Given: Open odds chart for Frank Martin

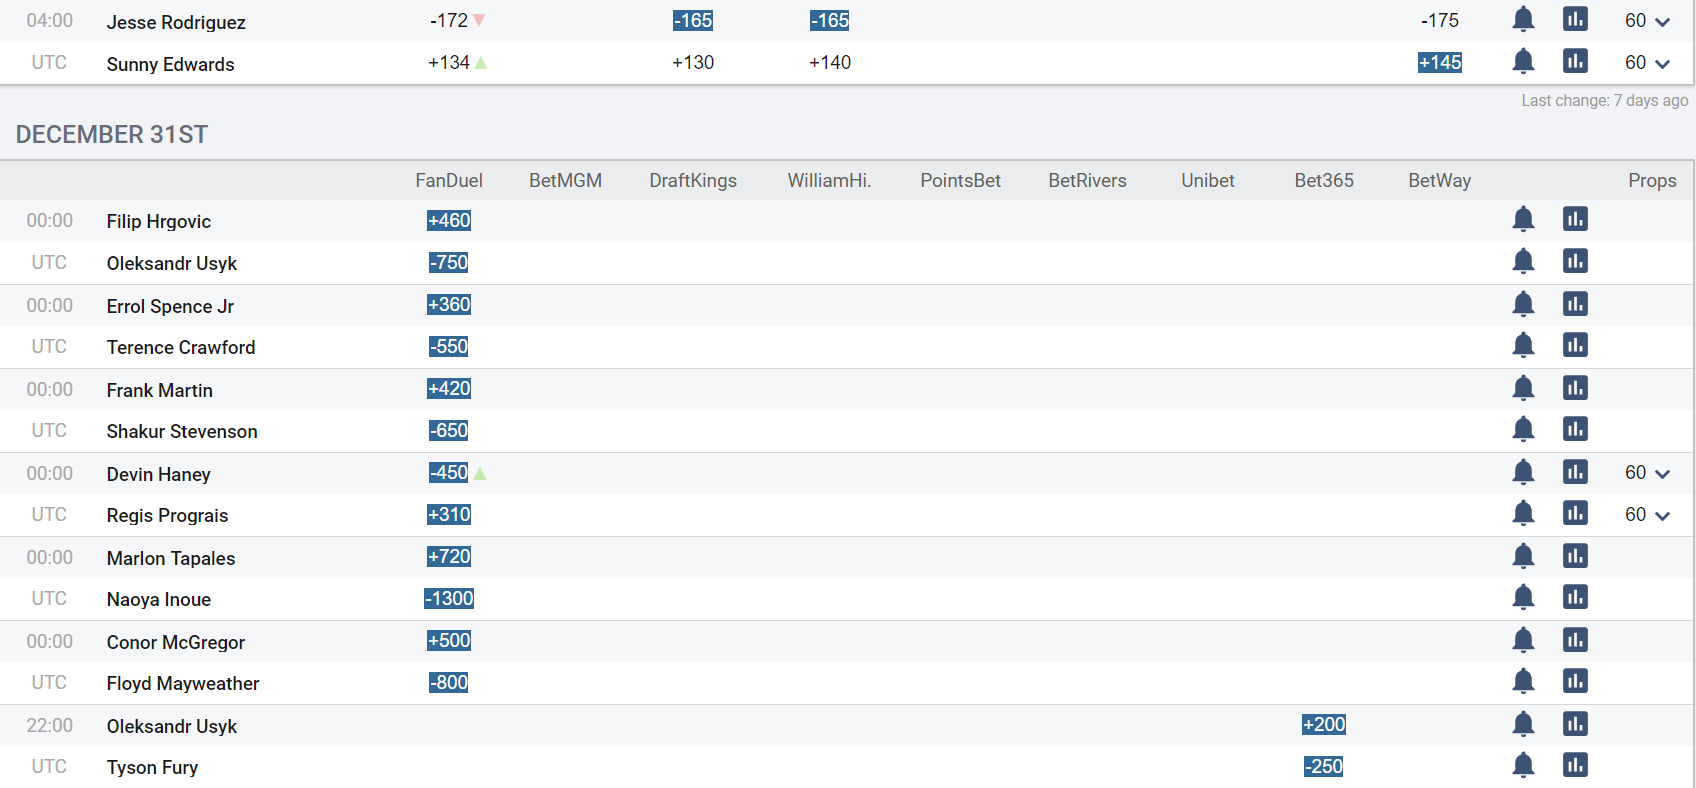Looking at the screenshot, I should pos(1575,388).
